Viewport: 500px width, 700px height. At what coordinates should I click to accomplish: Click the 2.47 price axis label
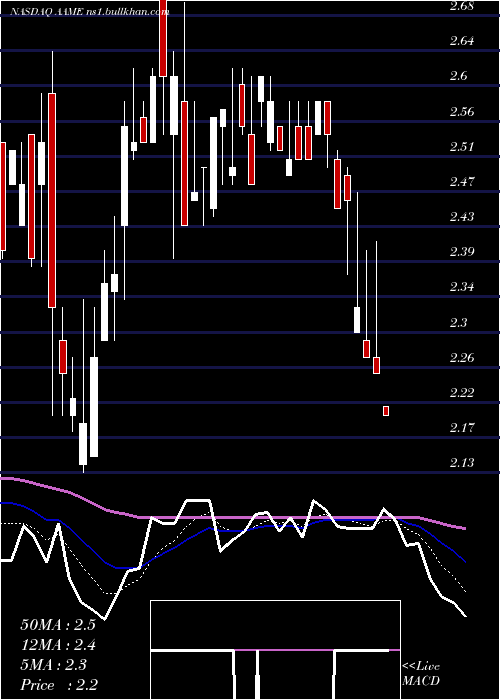pyautogui.click(x=462, y=181)
